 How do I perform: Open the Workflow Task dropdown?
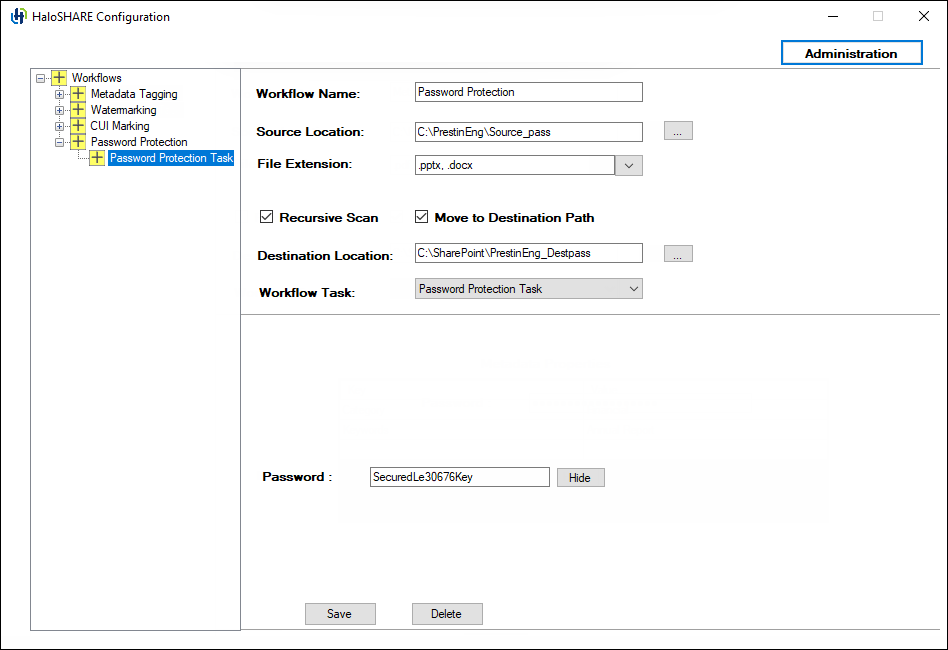[634, 288]
